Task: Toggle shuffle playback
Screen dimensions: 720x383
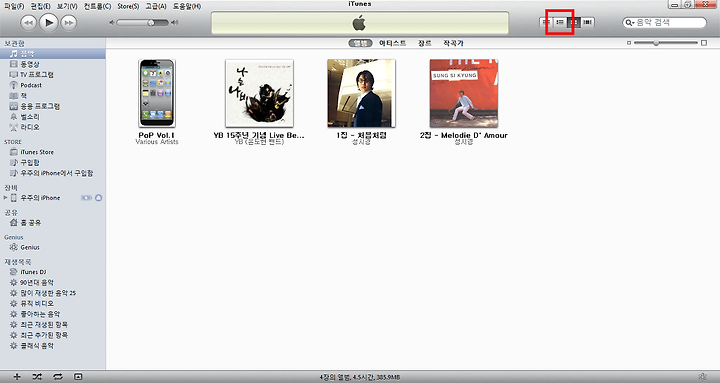Action: tap(37, 377)
